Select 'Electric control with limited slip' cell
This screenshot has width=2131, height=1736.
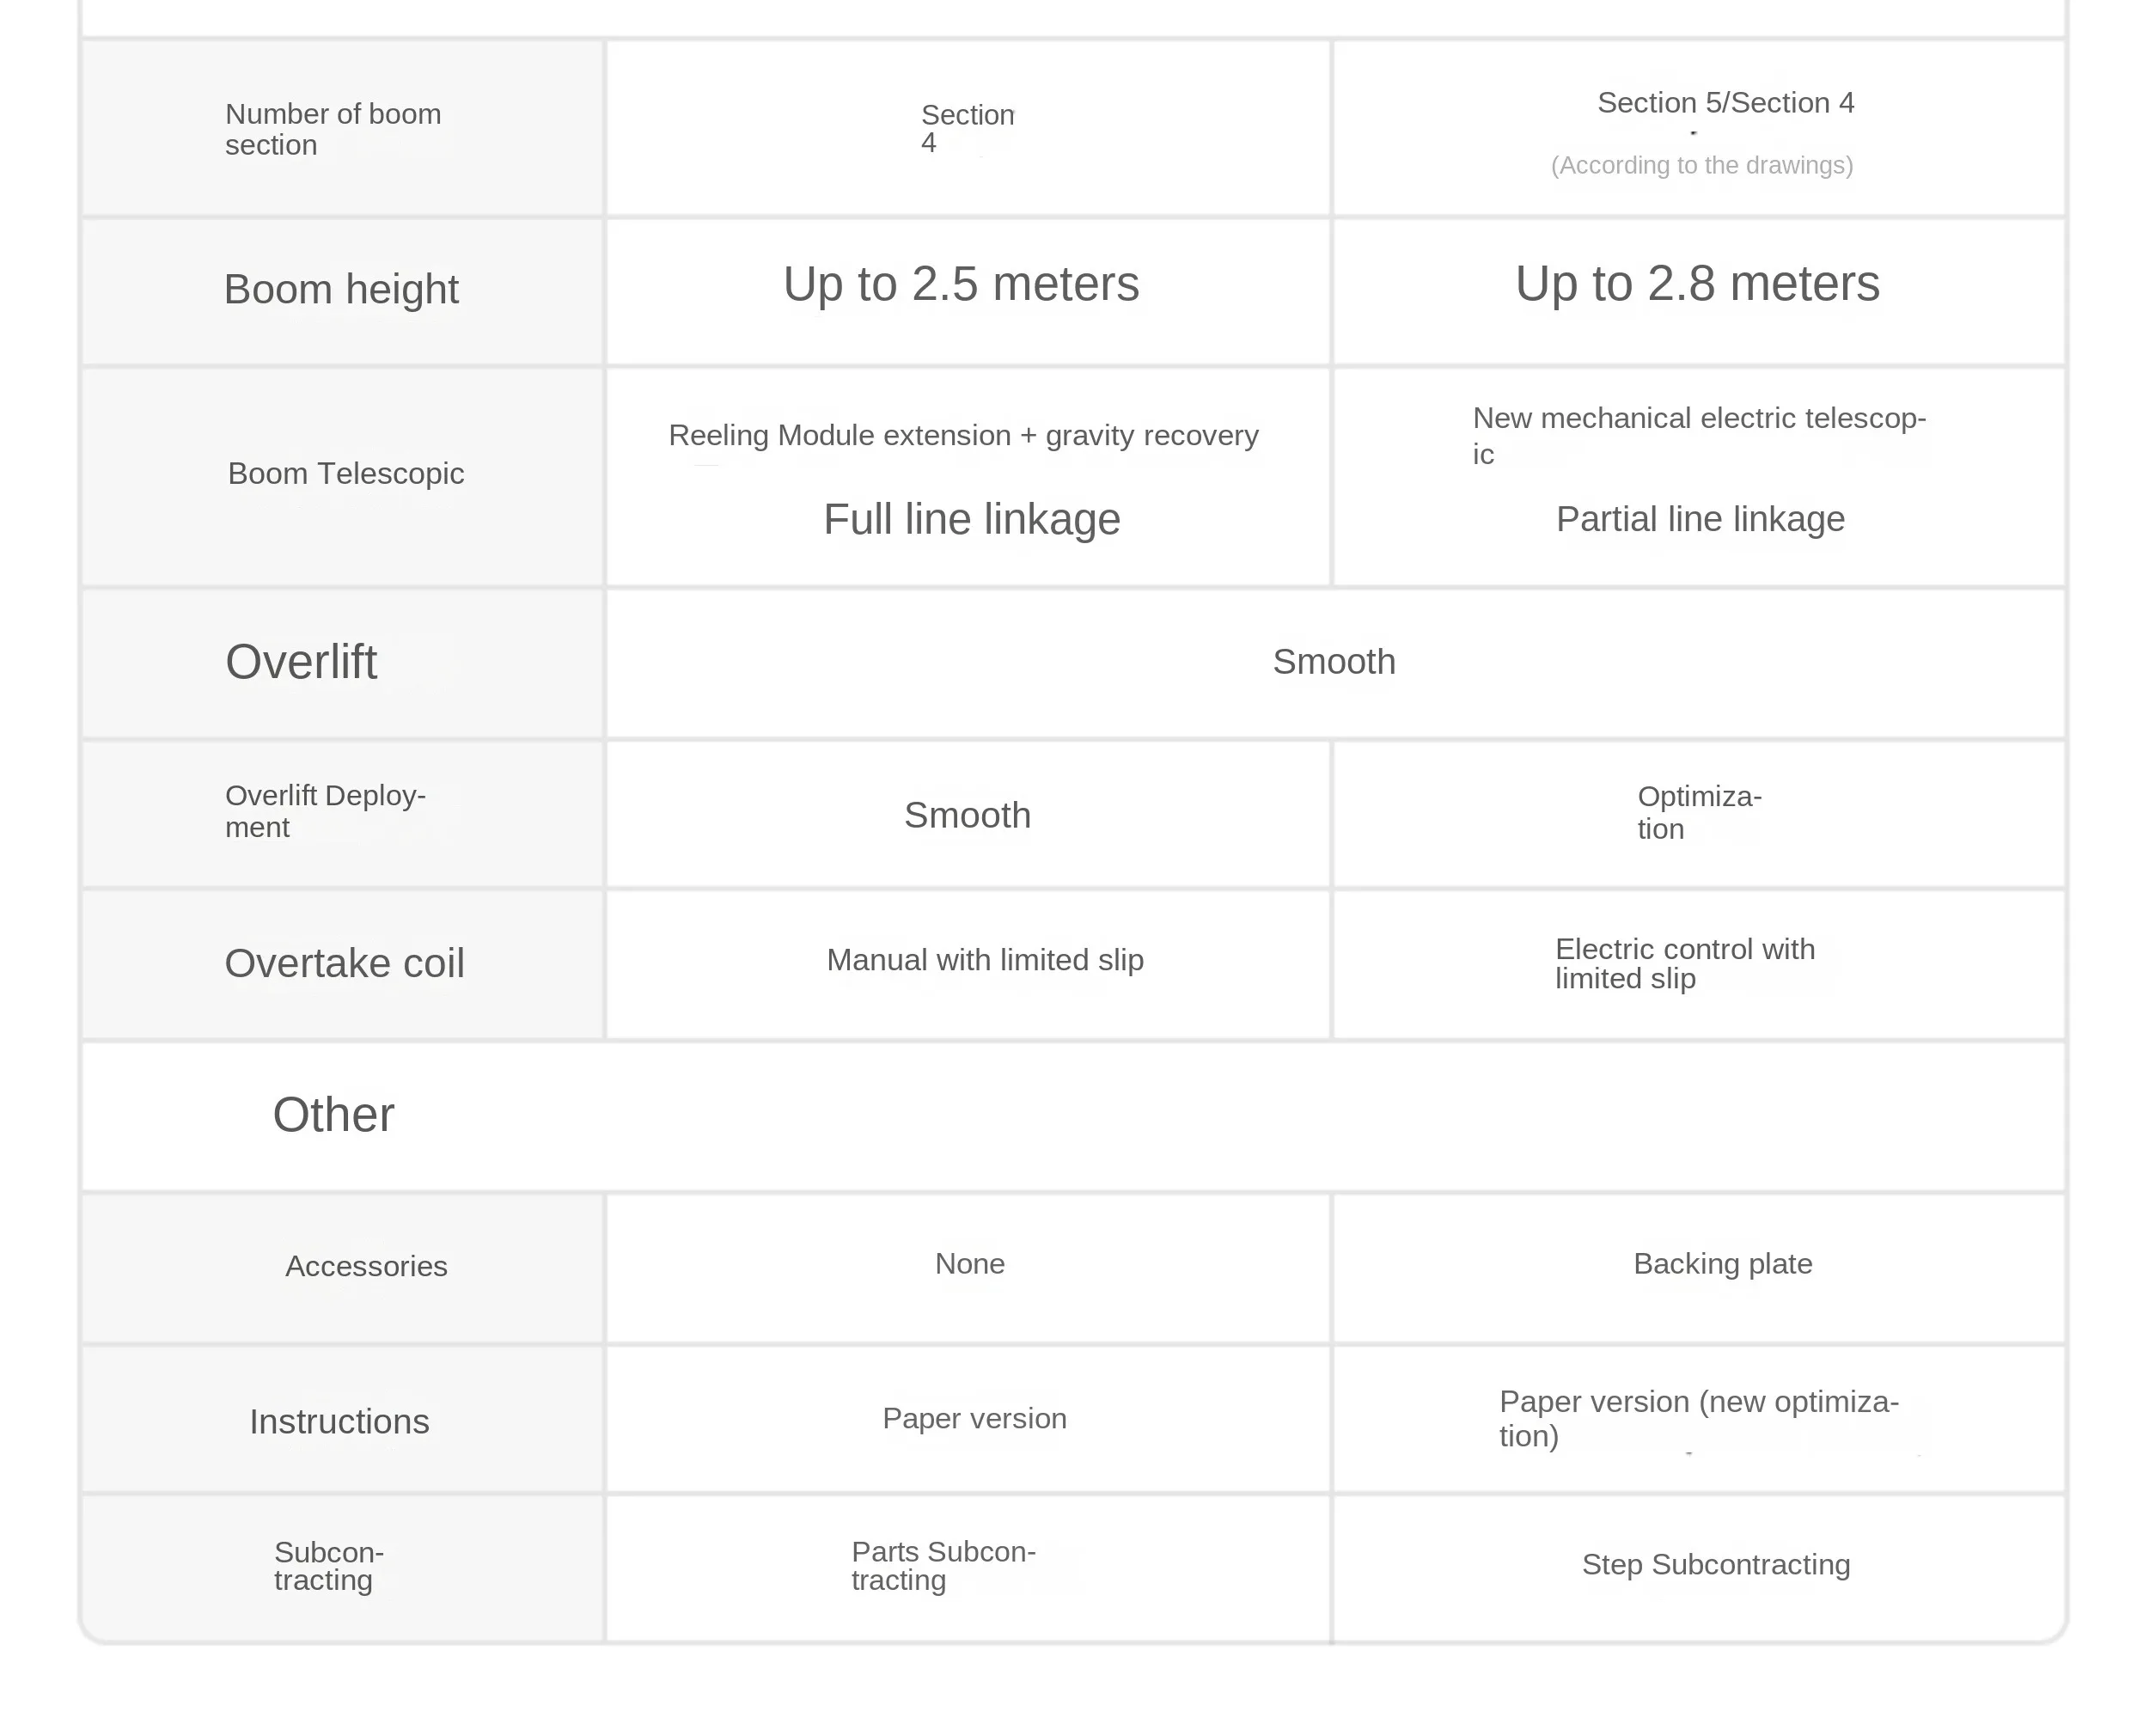1684,964
